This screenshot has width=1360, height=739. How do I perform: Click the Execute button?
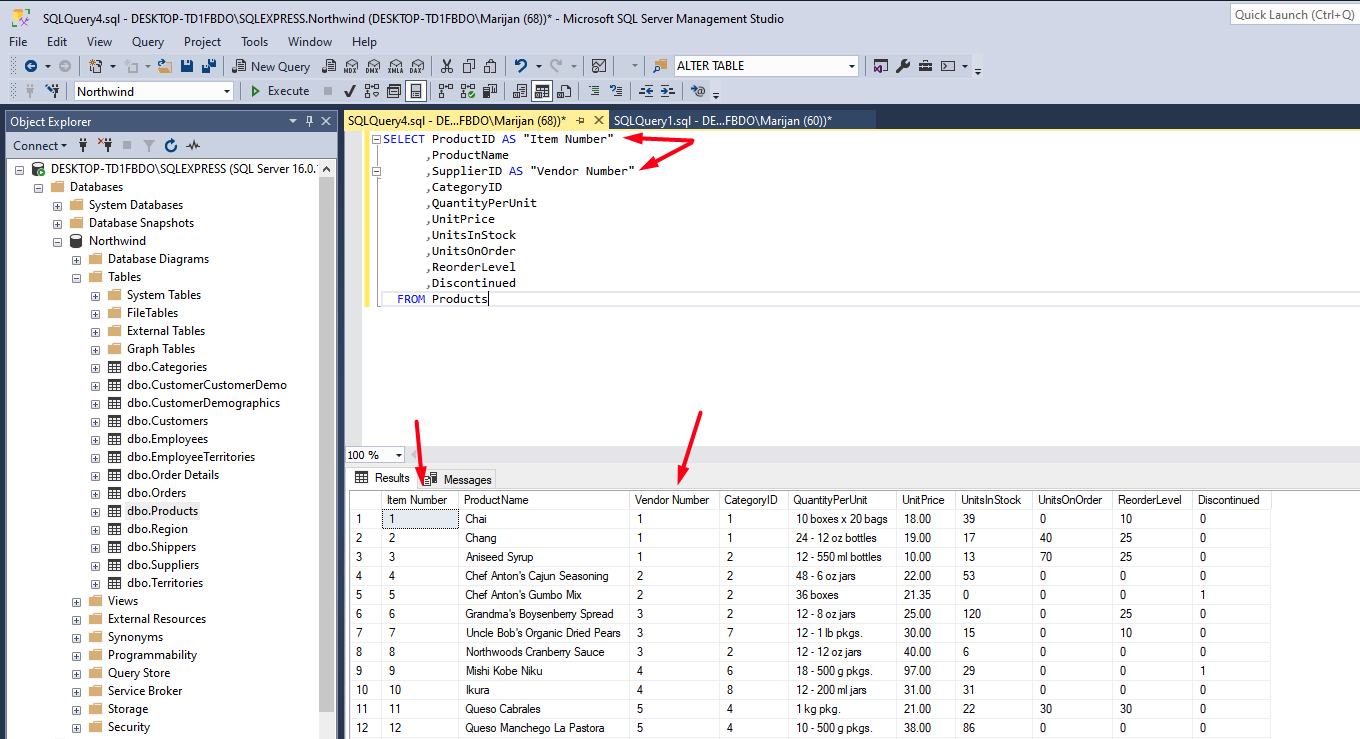point(280,91)
